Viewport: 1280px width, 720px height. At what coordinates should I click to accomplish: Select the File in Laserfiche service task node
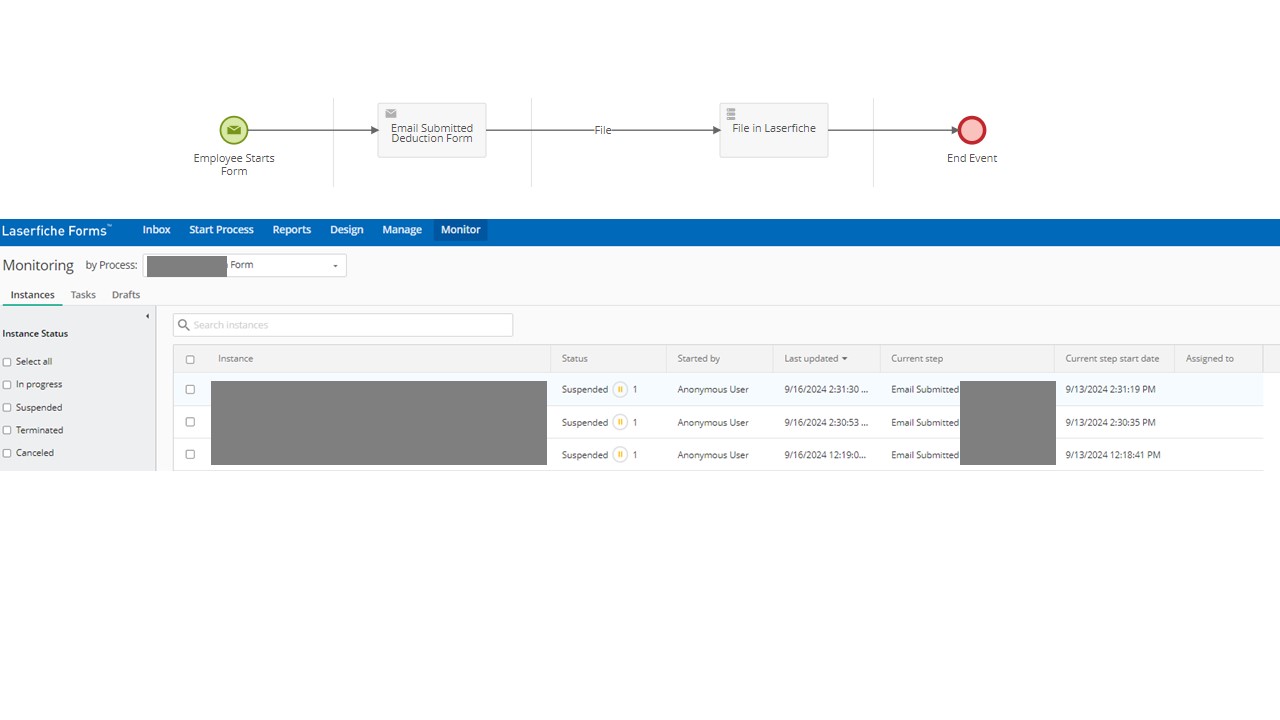(773, 130)
